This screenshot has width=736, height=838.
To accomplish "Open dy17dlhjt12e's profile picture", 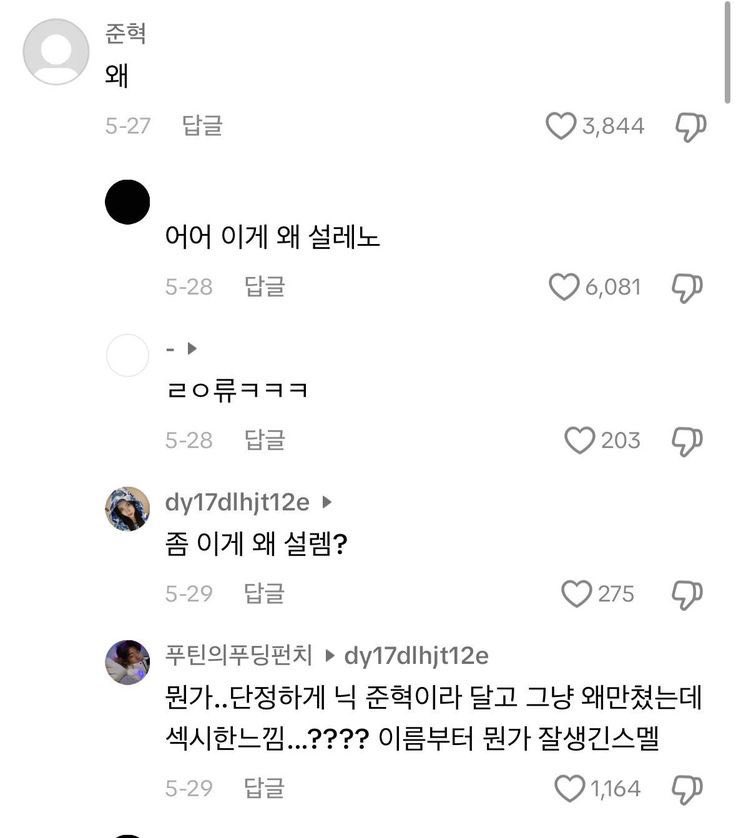I will coord(127,509).
